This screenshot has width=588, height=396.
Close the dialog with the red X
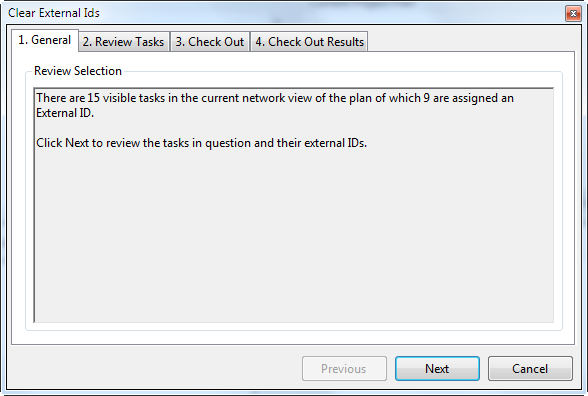pos(573,14)
